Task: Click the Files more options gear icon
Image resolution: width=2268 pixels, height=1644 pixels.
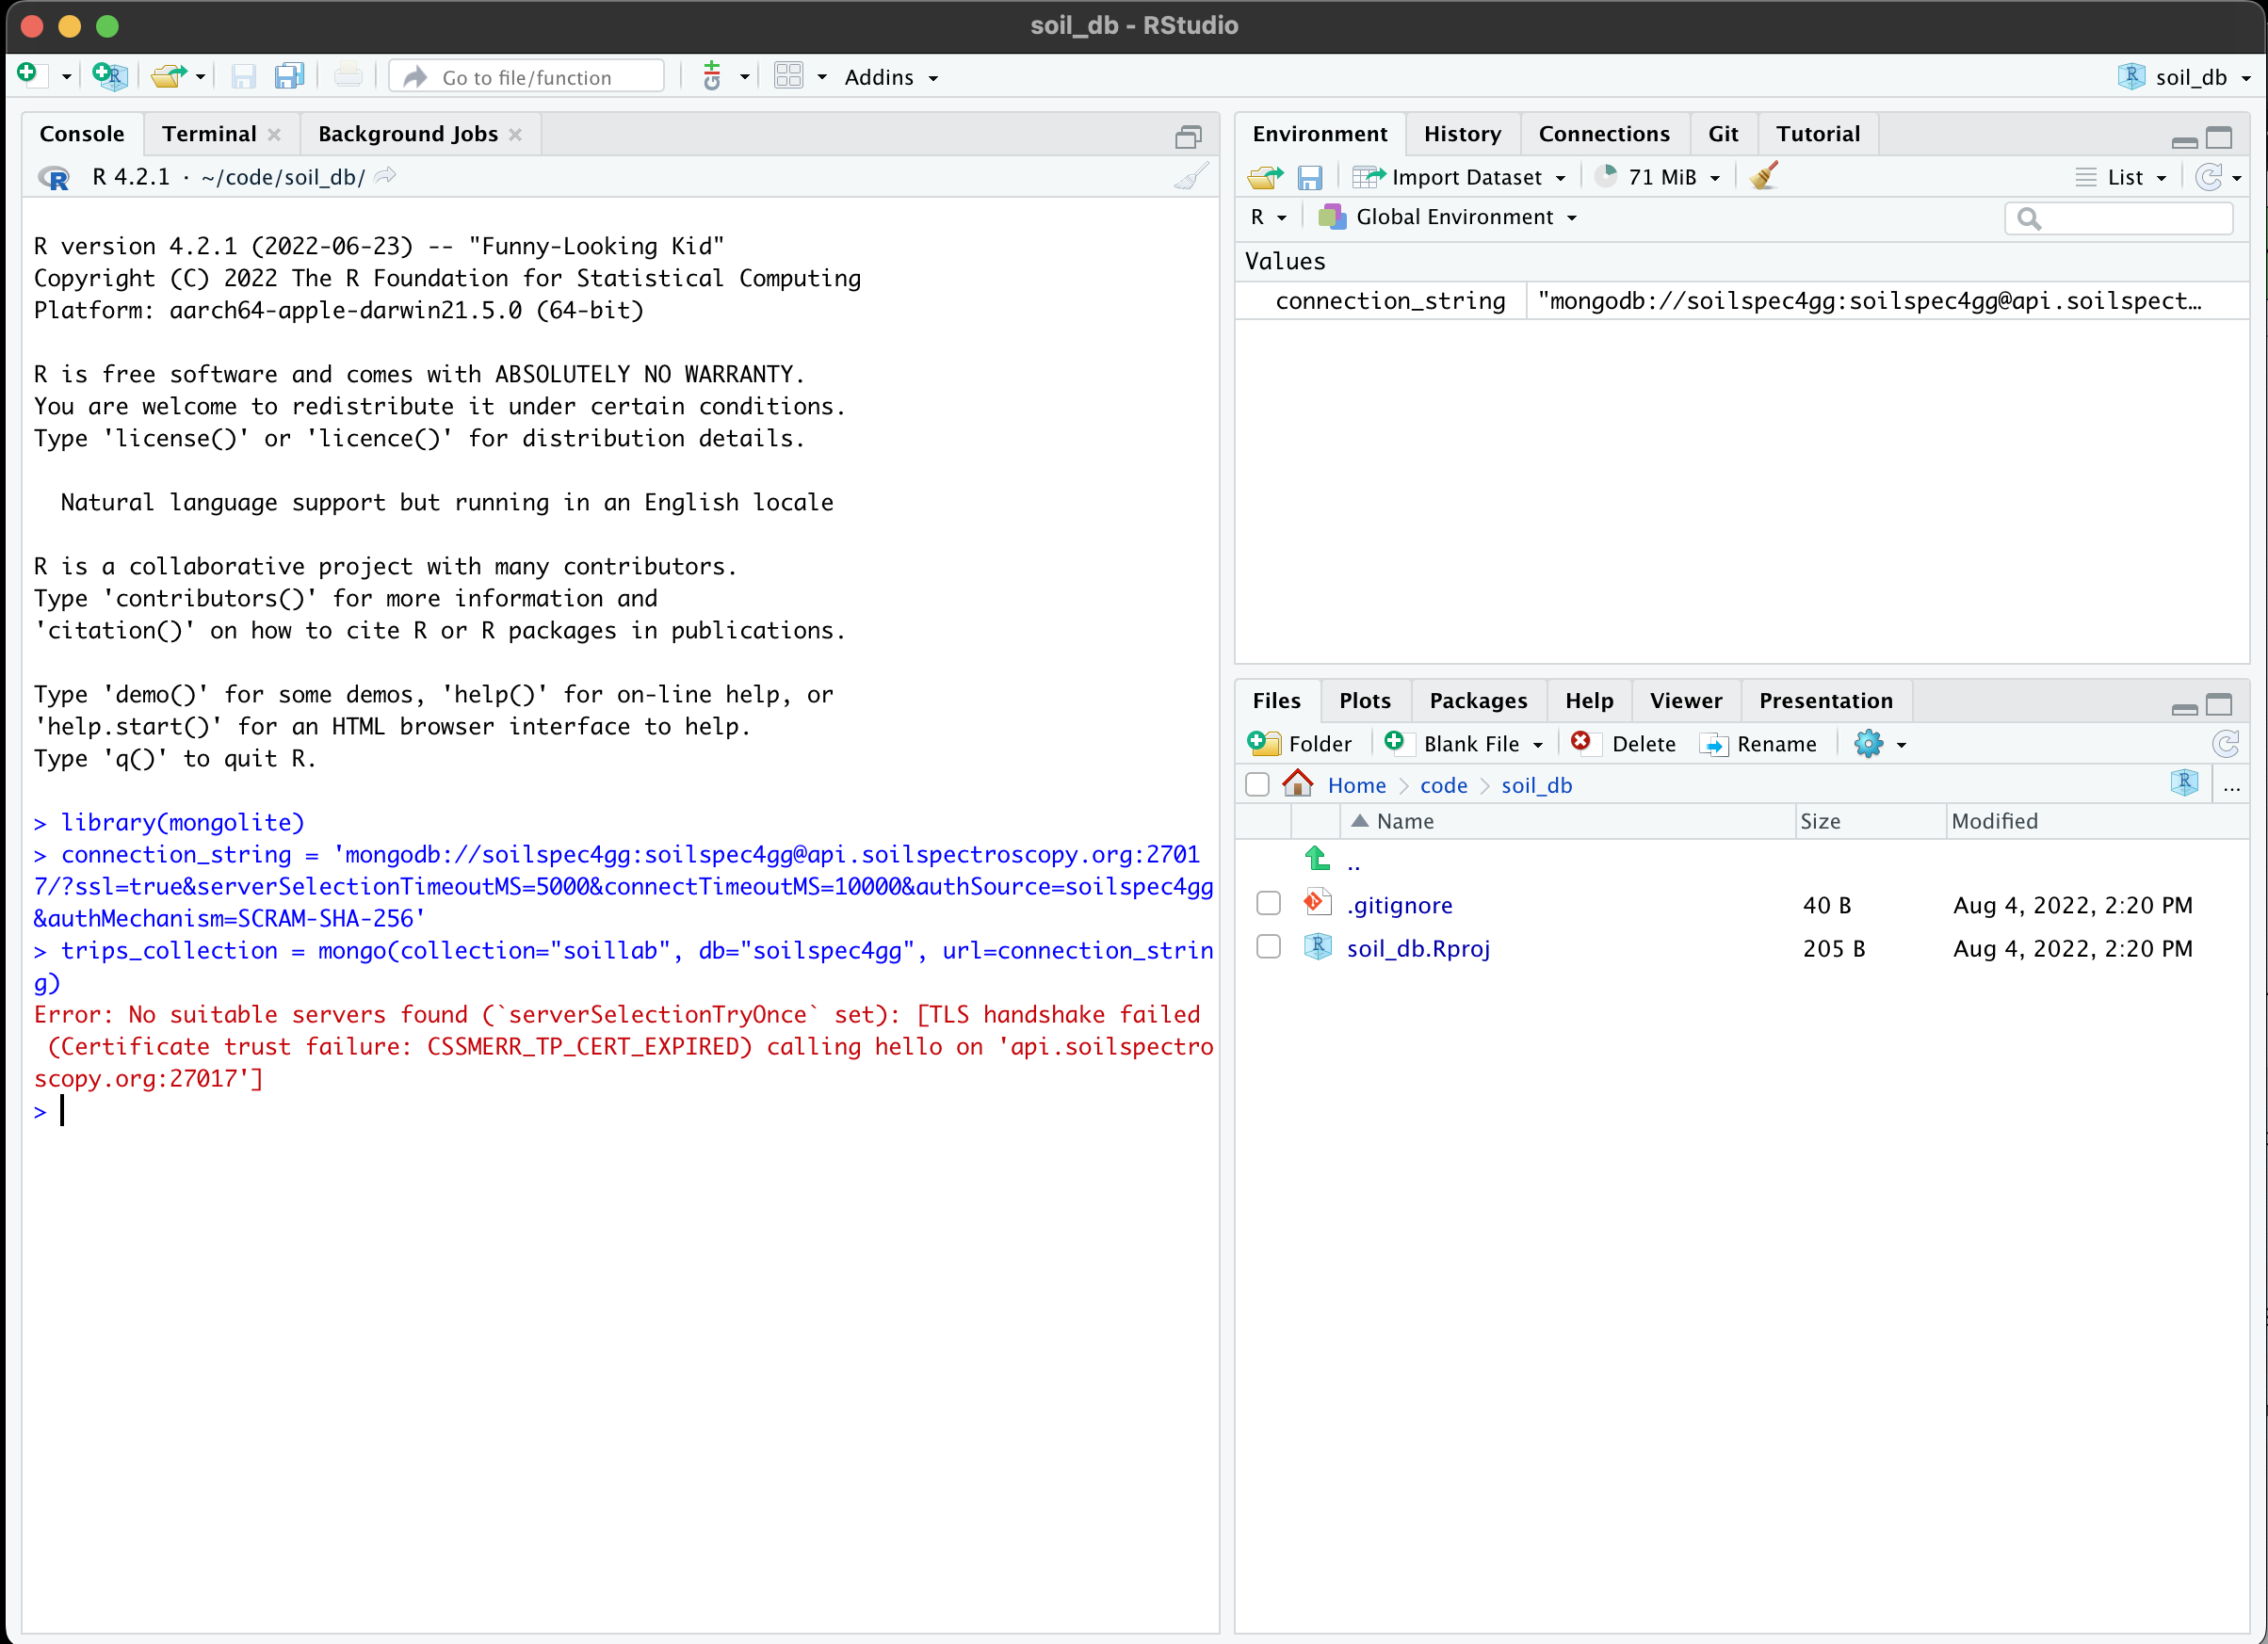Action: (x=1868, y=743)
